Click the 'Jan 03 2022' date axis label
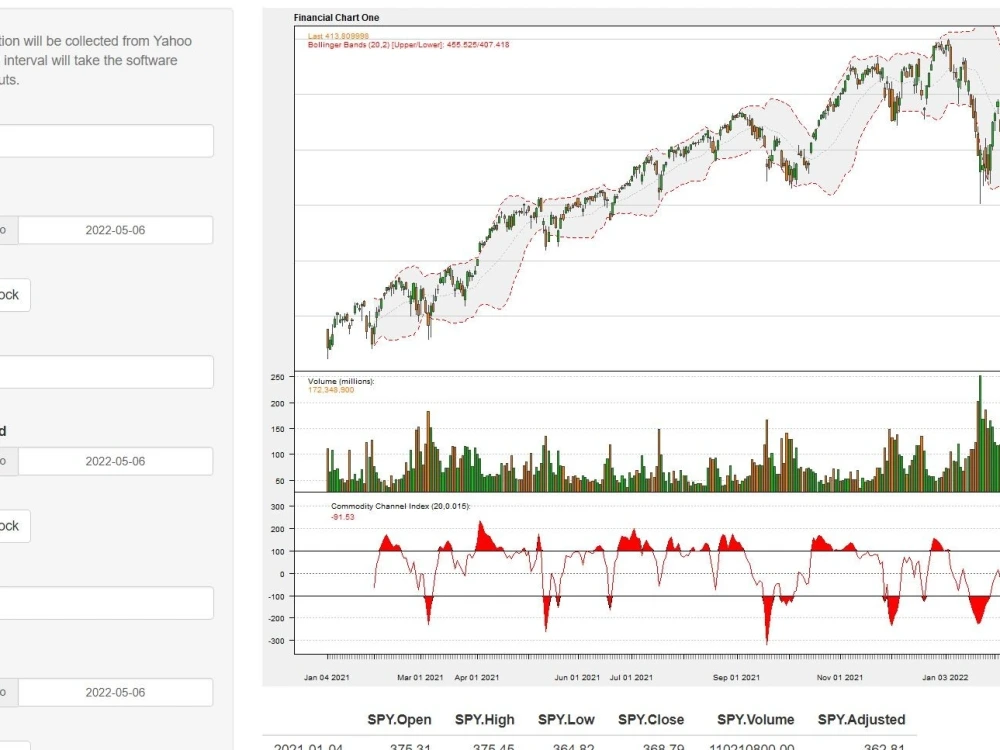Screen dimensions: 1000x750 (945, 677)
